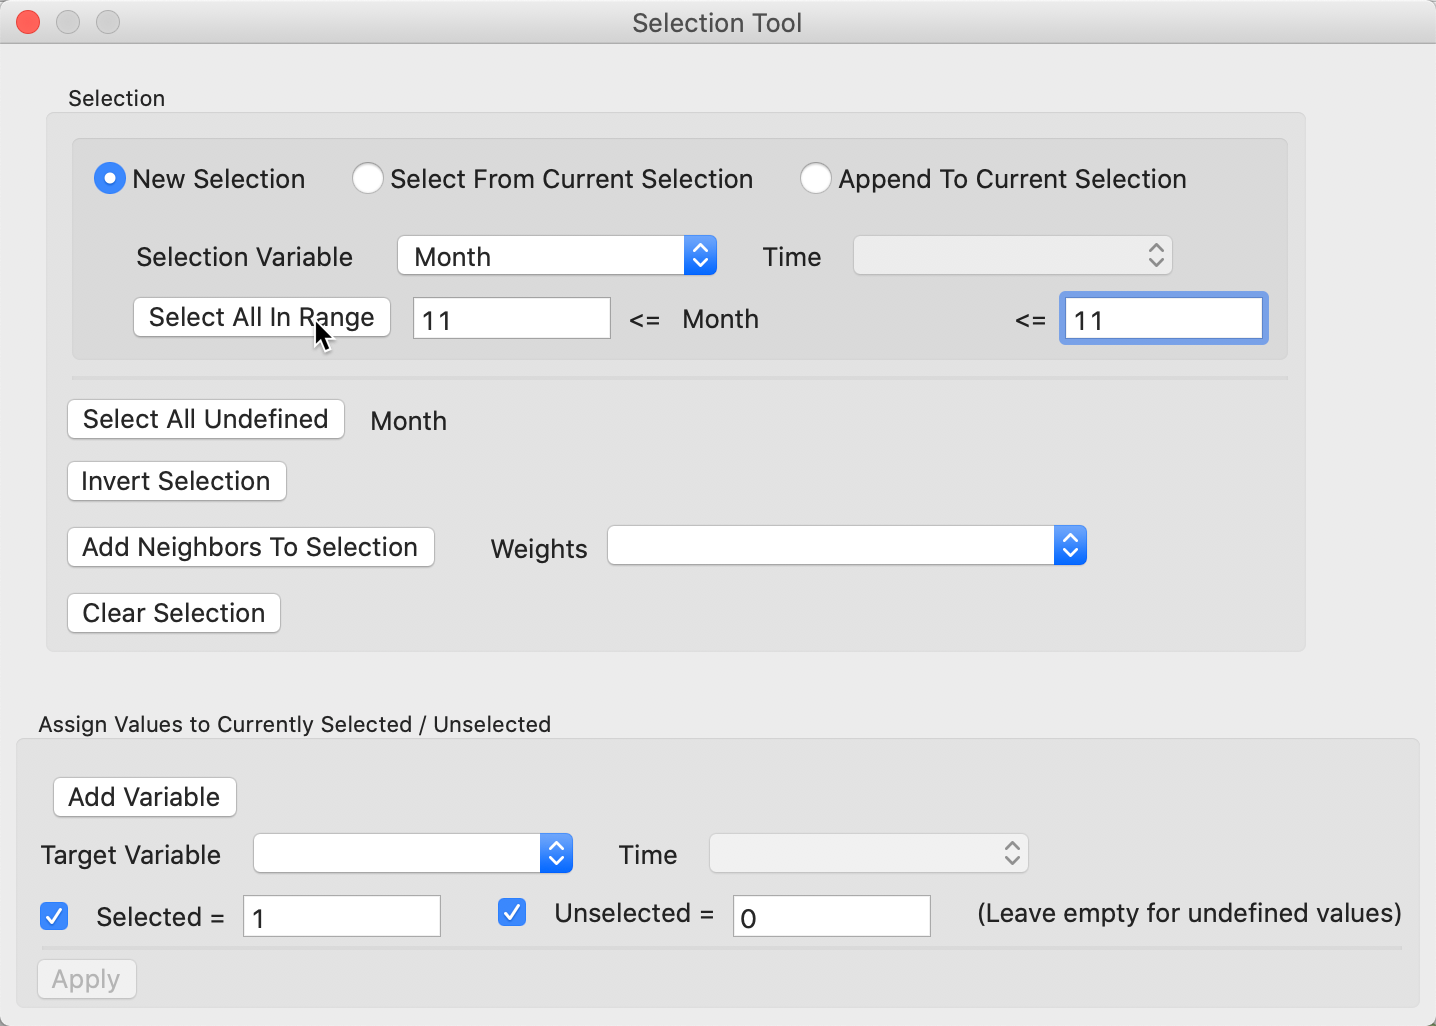1436x1026 pixels.
Task: Close the Selection Tool window
Action: pyautogui.click(x=28, y=22)
